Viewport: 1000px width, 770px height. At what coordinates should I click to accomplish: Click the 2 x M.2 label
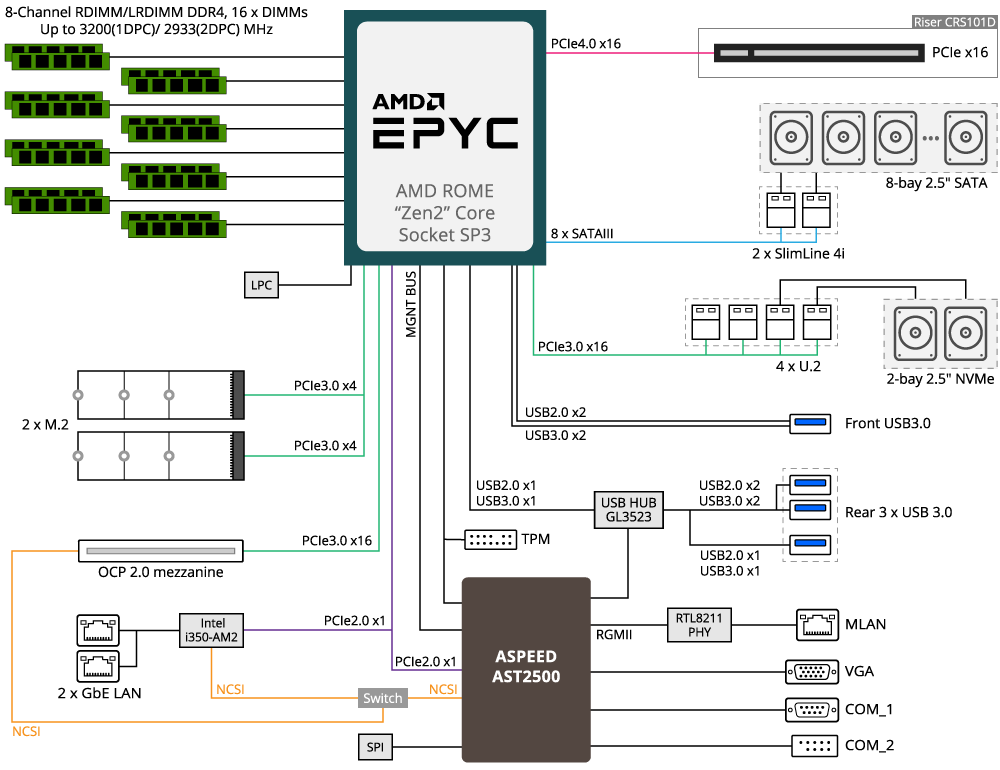pos(45,424)
